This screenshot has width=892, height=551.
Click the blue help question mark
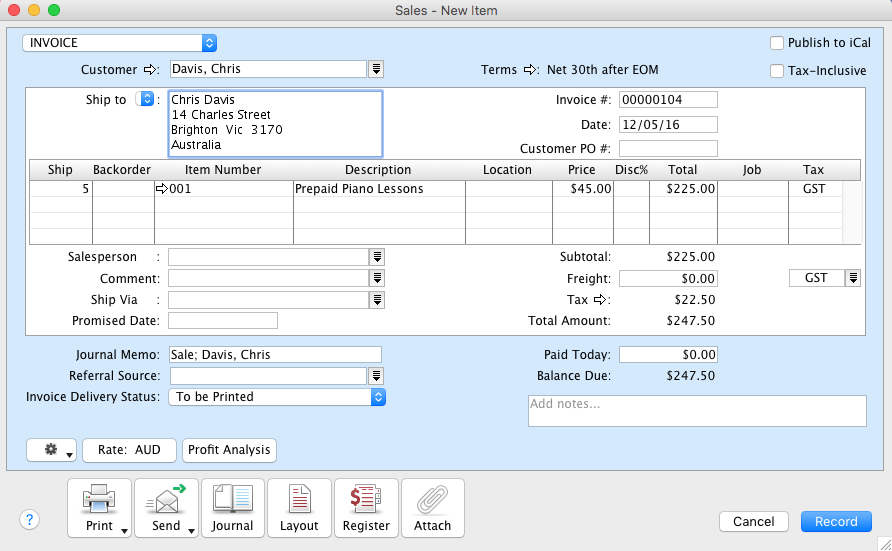coord(29,519)
